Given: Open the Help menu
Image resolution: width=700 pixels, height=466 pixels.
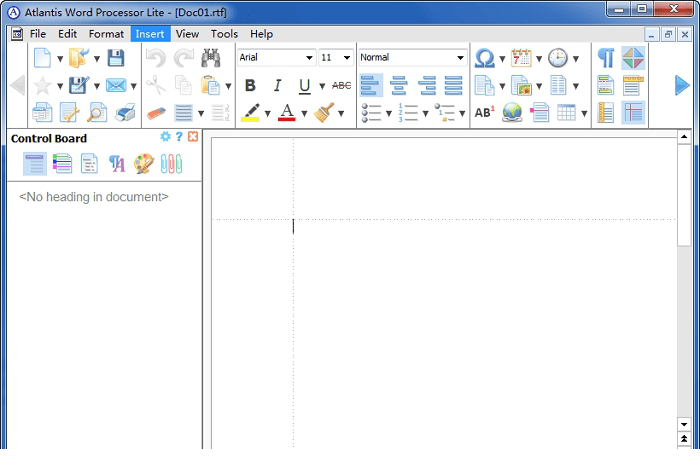Looking at the screenshot, I should (261, 34).
